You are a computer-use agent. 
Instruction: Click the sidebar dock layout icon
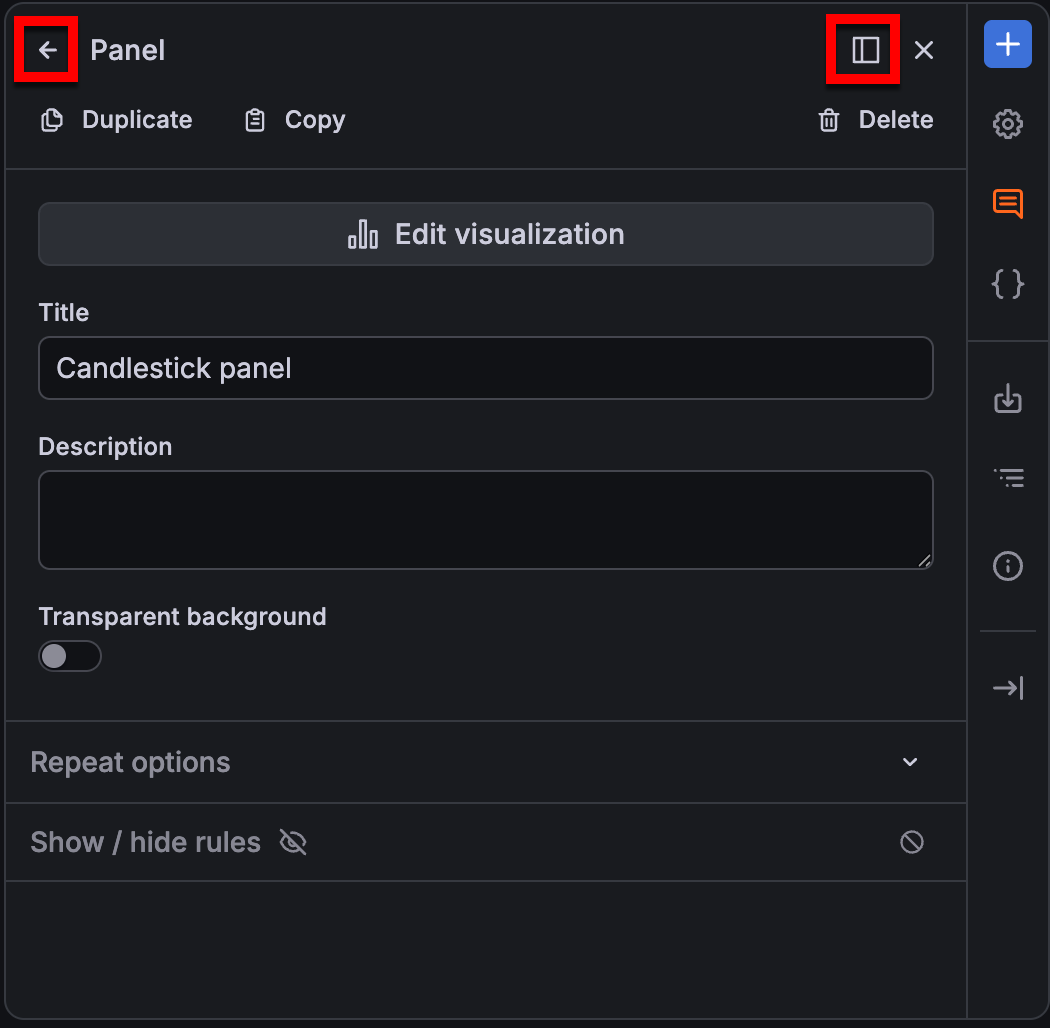[x=865, y=50]
